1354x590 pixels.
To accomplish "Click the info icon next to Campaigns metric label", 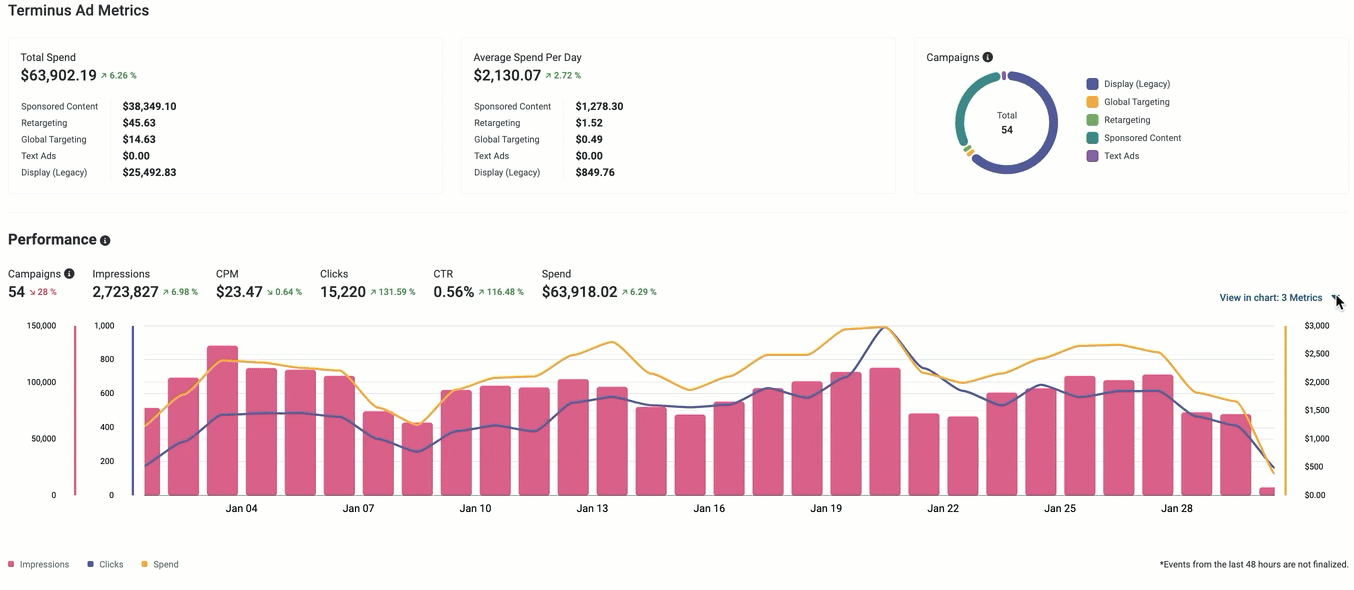I will click(69, 274).
